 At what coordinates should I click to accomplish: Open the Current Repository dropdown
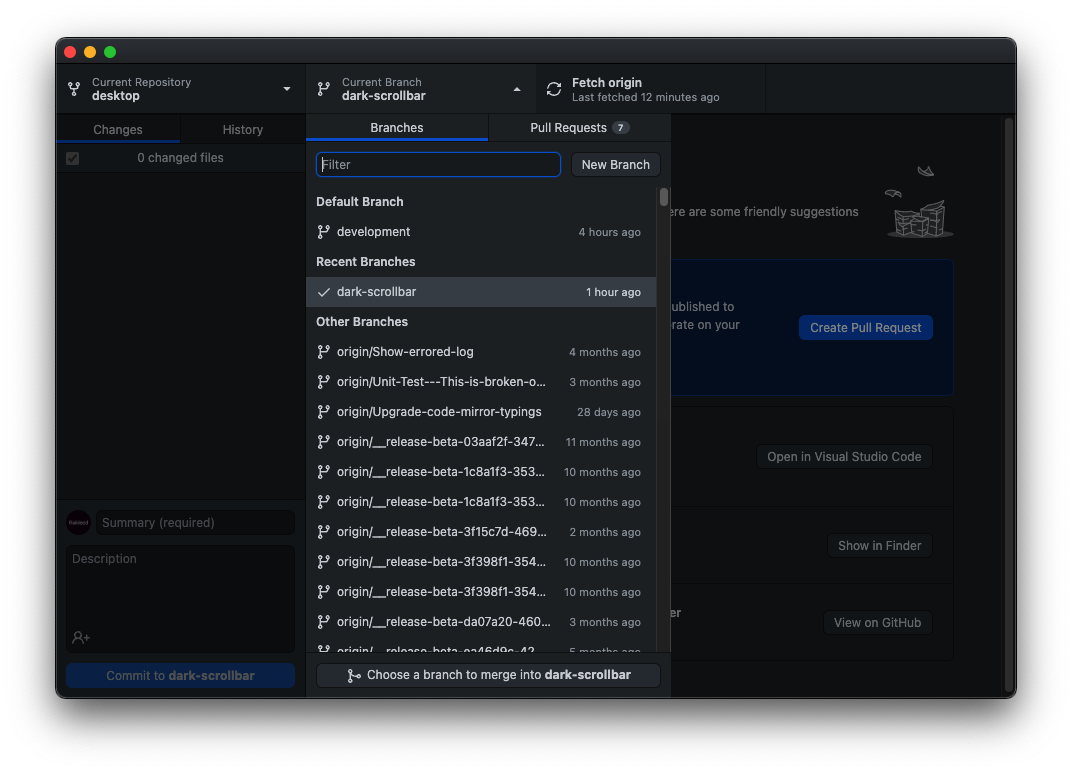pyautogui.click(x=180, y=89)
